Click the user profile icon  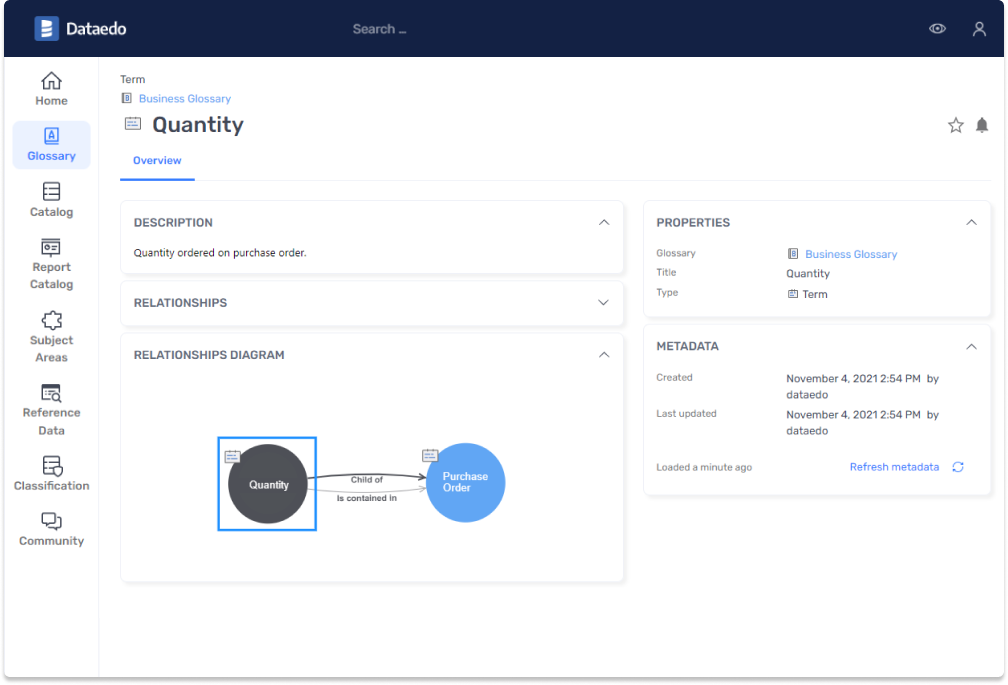979,29
